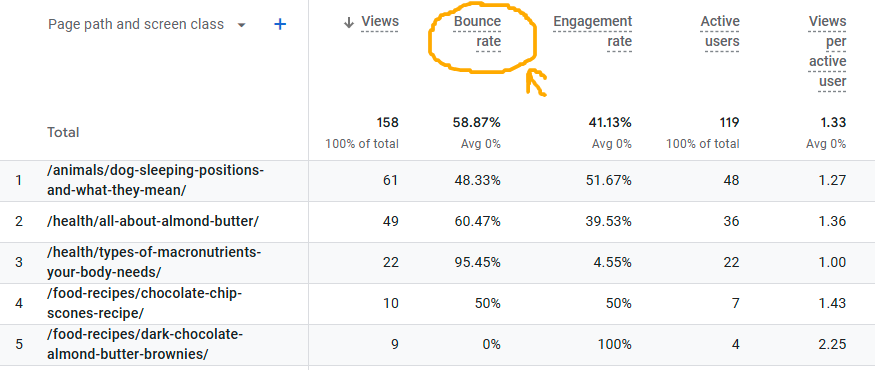Screen dimensions: 875x370
Task: Open Page path and screen class dropdown
Action: [x=147, y=25]
